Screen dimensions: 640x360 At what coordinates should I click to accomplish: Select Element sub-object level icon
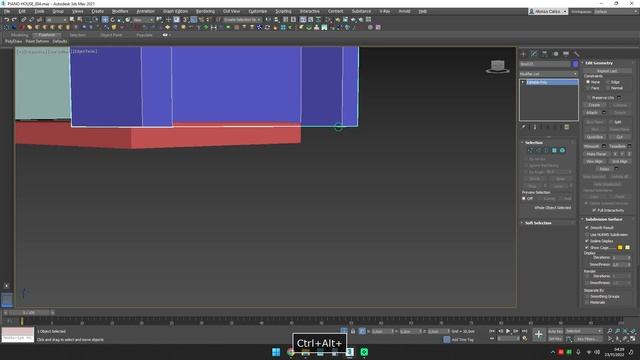(x=562, y=151)
